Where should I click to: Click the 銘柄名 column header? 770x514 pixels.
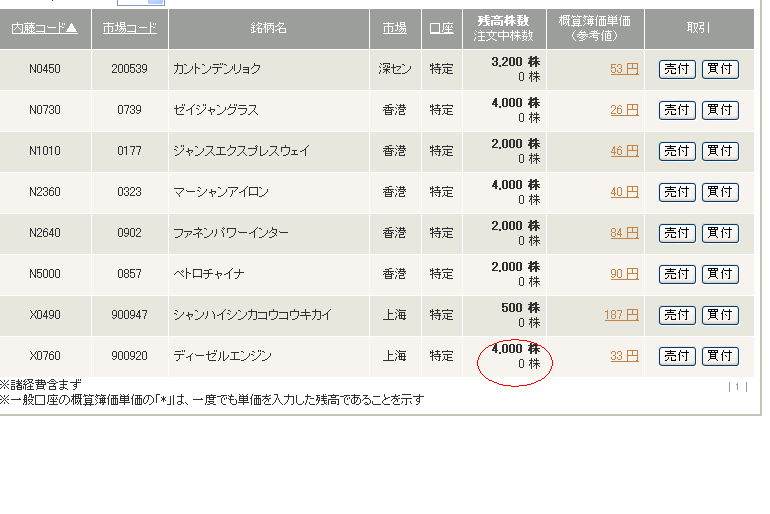point(269,28)
